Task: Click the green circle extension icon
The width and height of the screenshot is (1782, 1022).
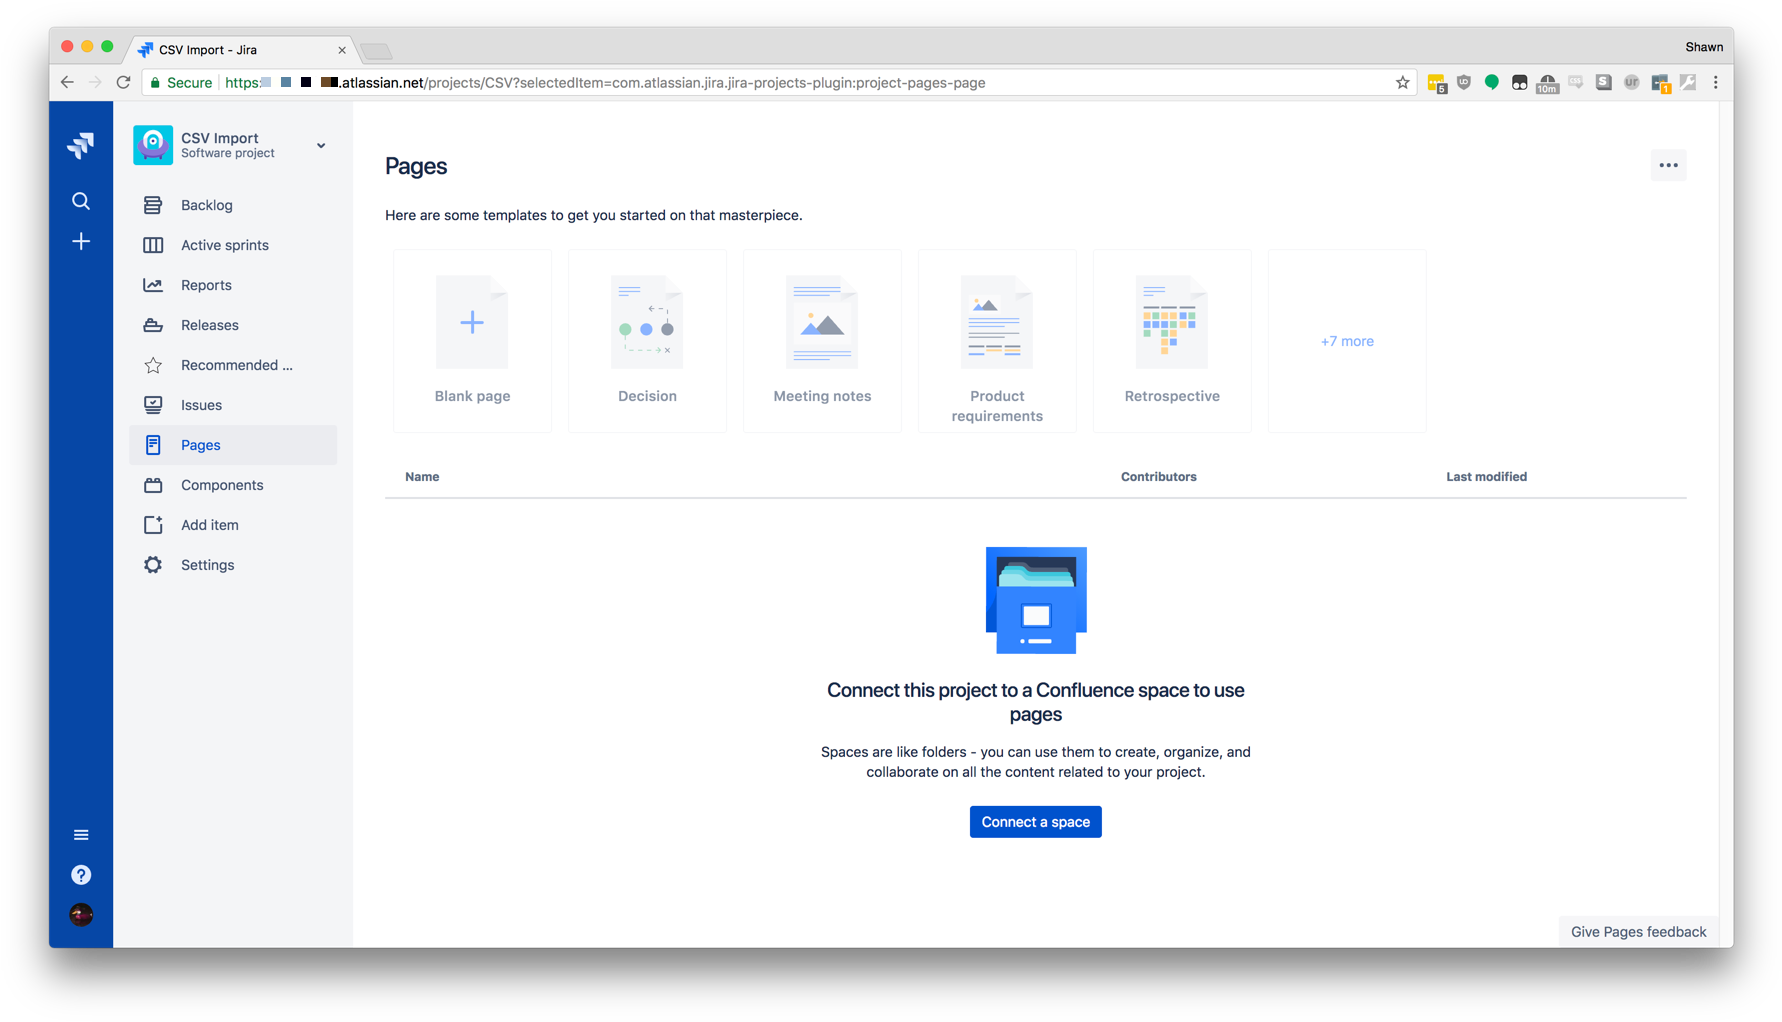Action: 1491,83
